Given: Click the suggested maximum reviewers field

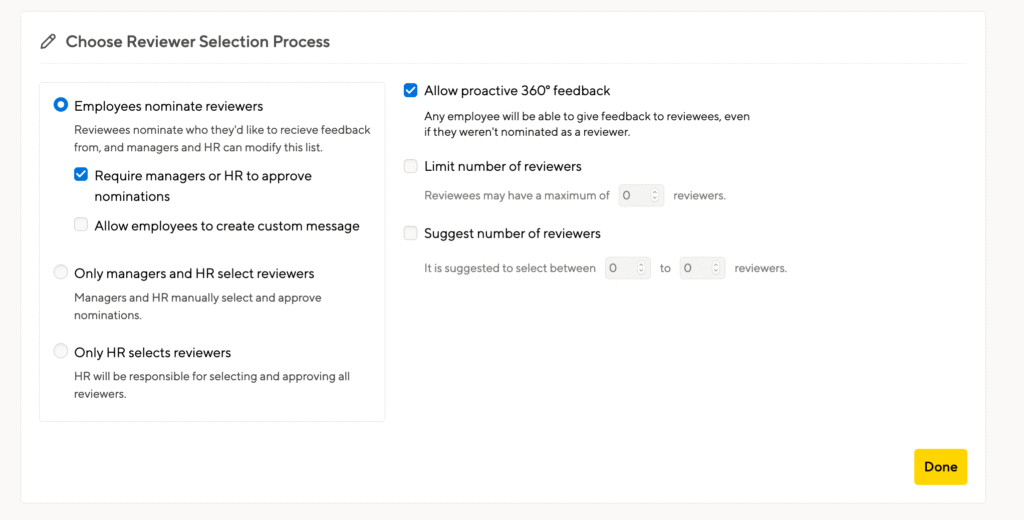Looking at the screenshot, I should (x=702, y=268).
